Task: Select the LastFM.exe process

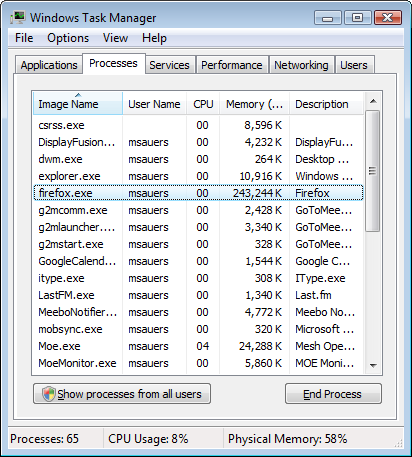Action: (198, 295)
